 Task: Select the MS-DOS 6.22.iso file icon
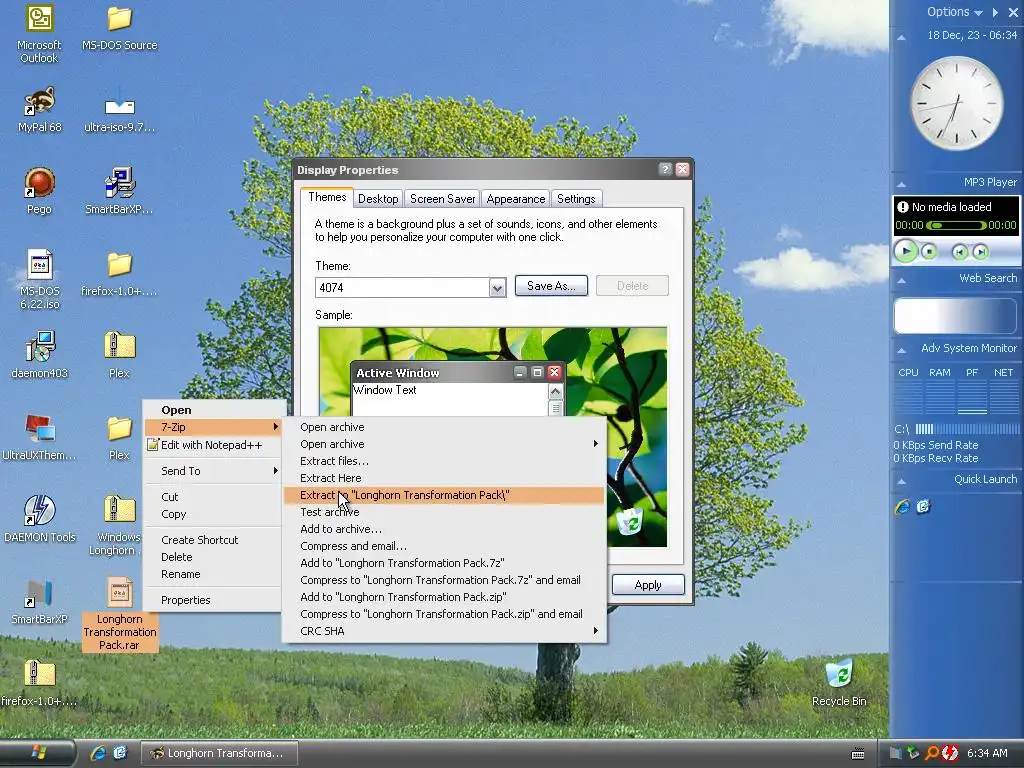(39, 265)
